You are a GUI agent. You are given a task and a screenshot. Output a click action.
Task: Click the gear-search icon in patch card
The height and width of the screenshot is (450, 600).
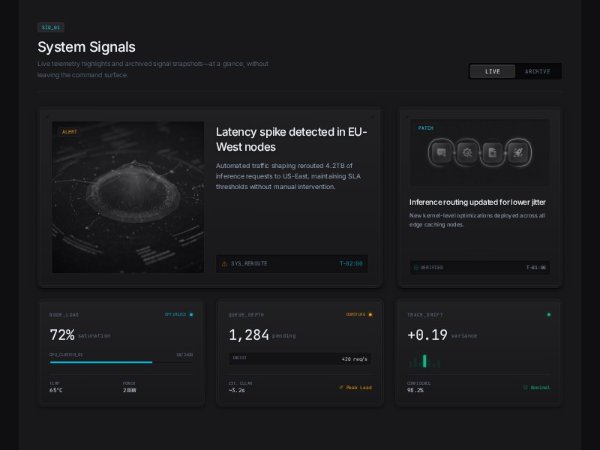(466, 153)
